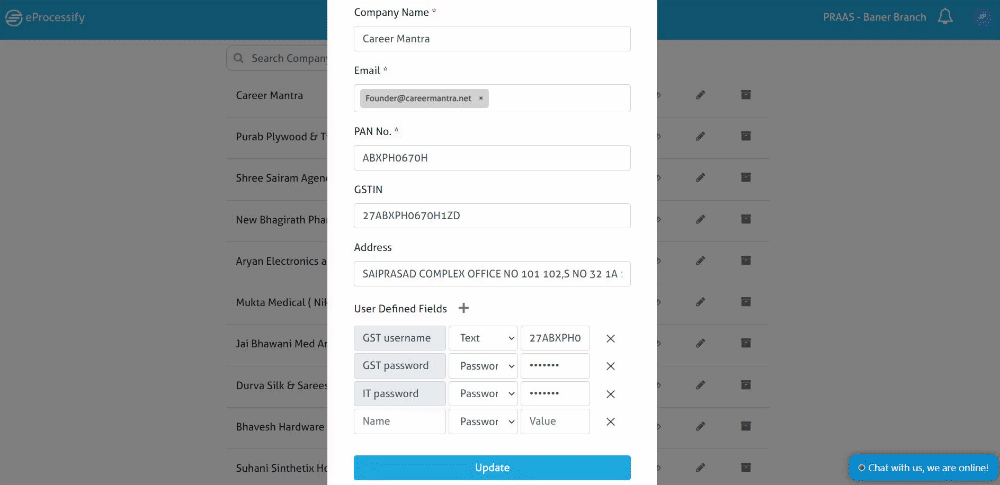This screenshot has width=1000, height=485.
Task: Click the IT password value field
Action: point(555,394)
